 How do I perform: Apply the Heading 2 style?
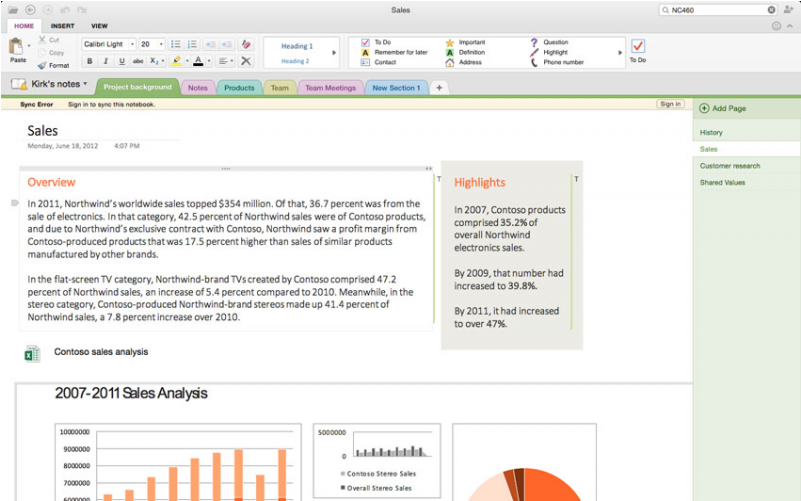click(295, 61)
